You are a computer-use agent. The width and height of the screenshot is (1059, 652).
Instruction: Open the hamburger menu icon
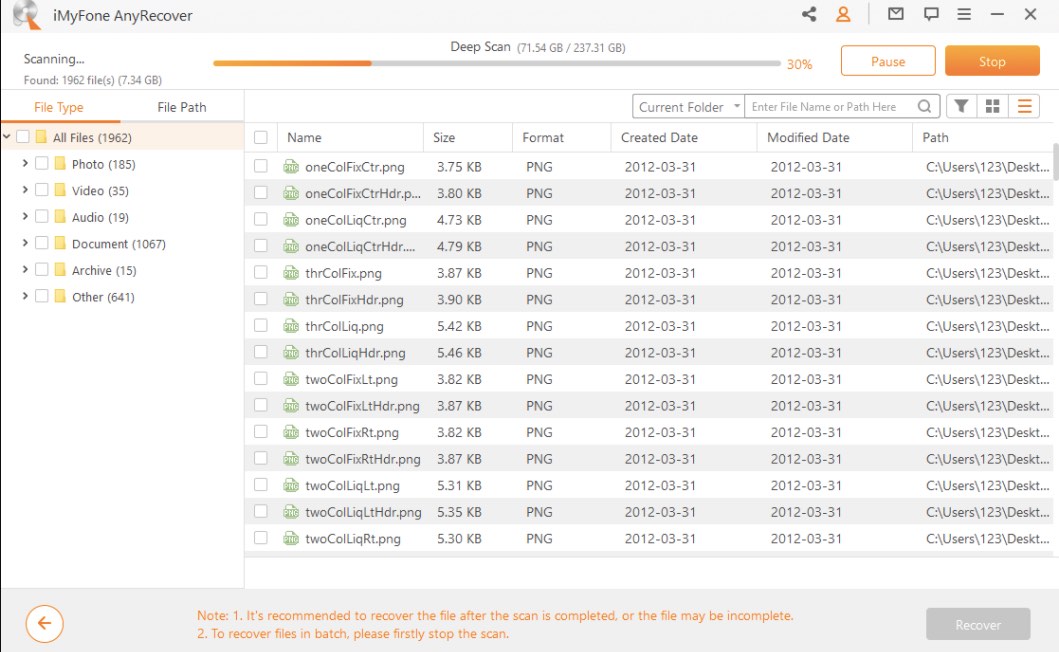tap(964, 14)
